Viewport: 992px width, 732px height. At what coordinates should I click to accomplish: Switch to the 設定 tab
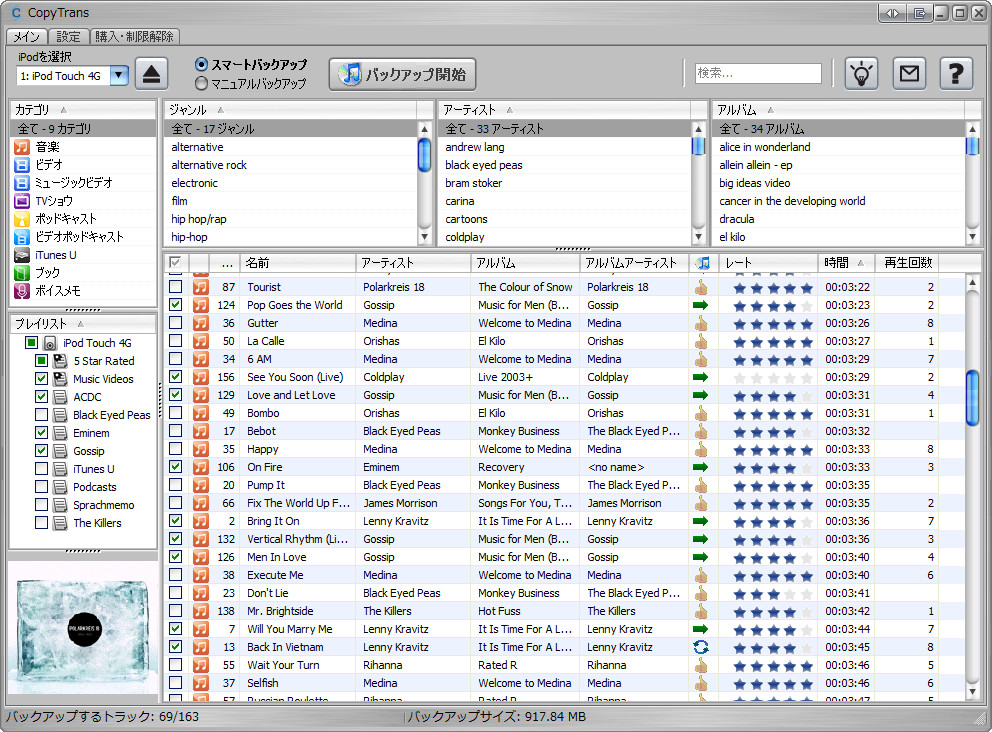pos(68,37)
